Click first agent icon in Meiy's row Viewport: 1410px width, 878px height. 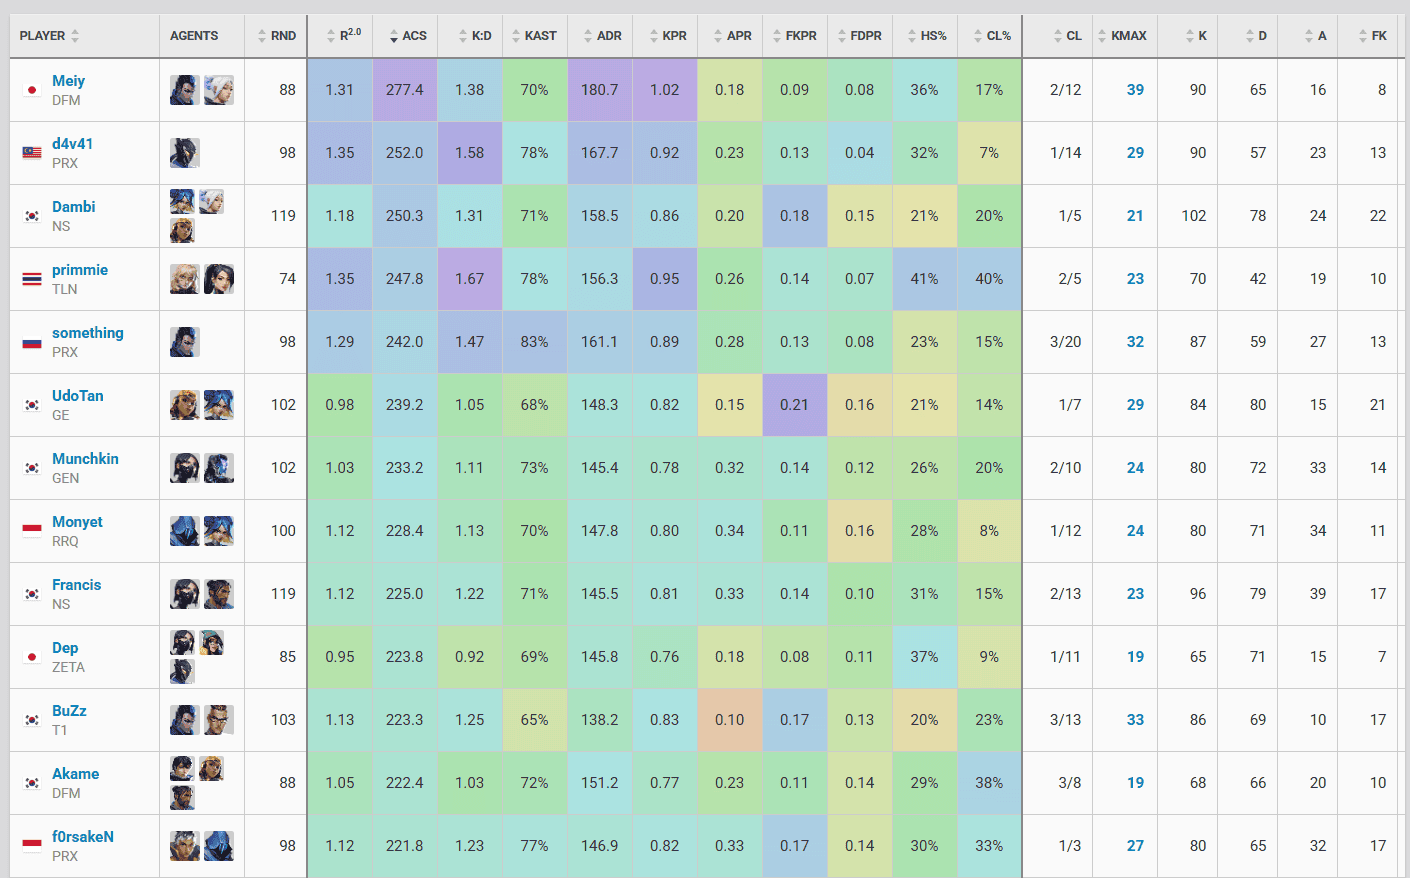click(x=184, y=90)
